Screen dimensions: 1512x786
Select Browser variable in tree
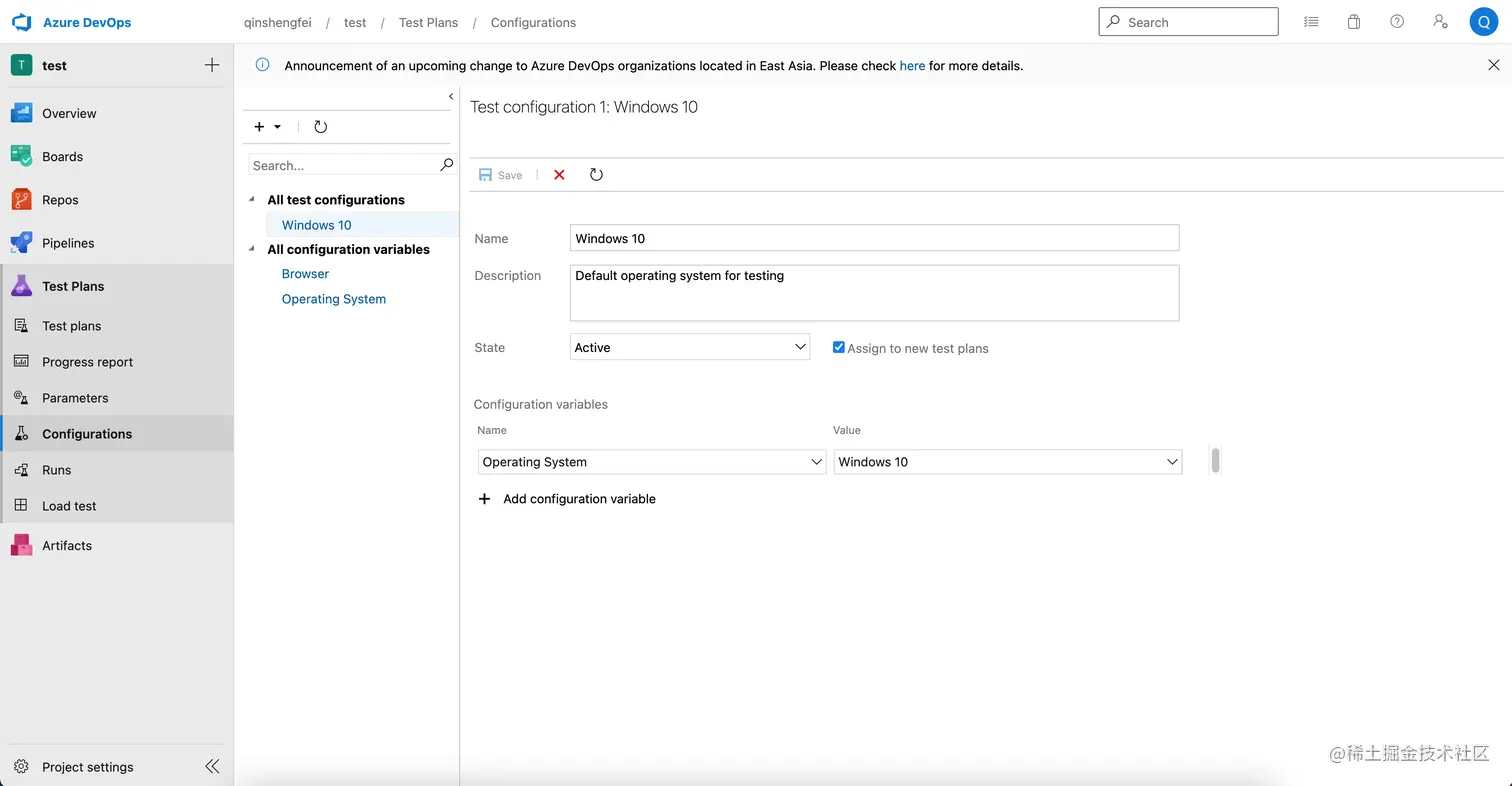coord(305,274)
